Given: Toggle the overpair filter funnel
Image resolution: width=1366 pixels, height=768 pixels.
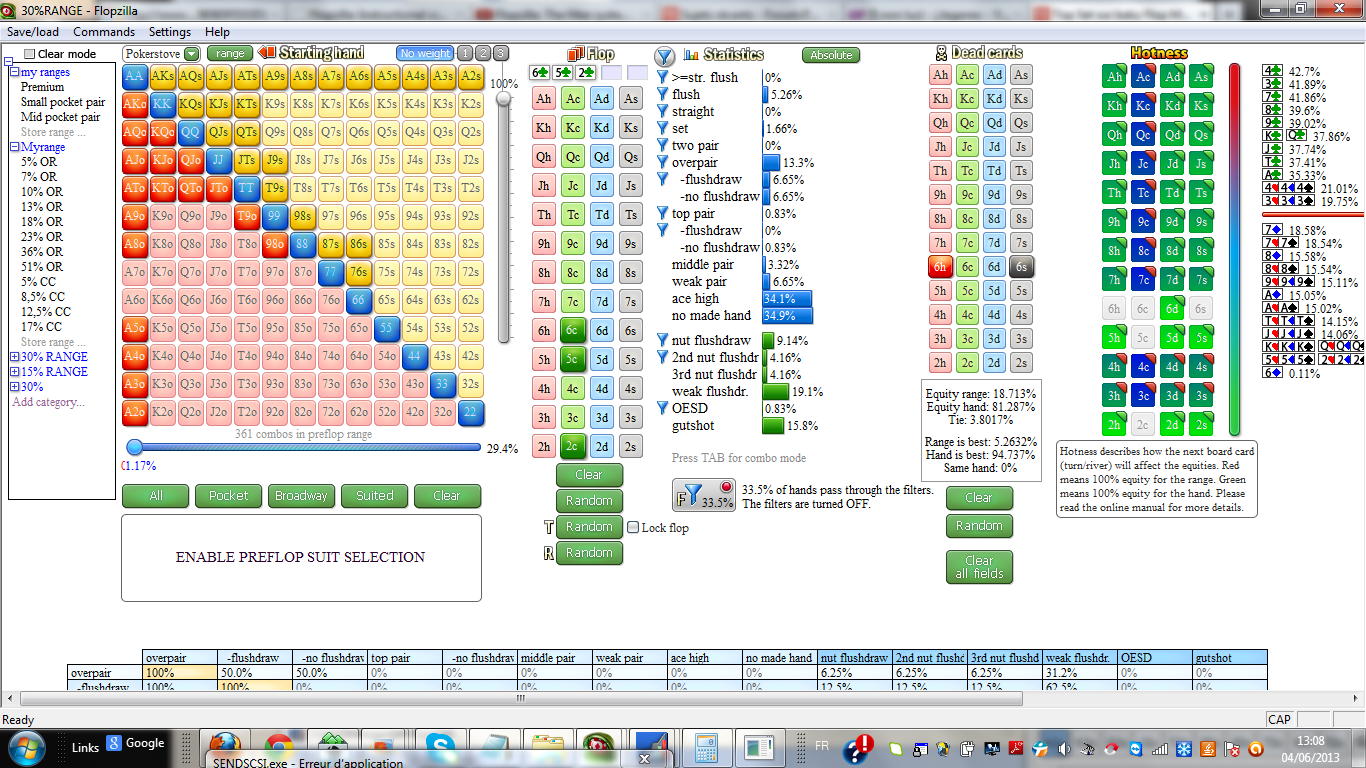Looking at the screenshot, I should tap(662, 162).
